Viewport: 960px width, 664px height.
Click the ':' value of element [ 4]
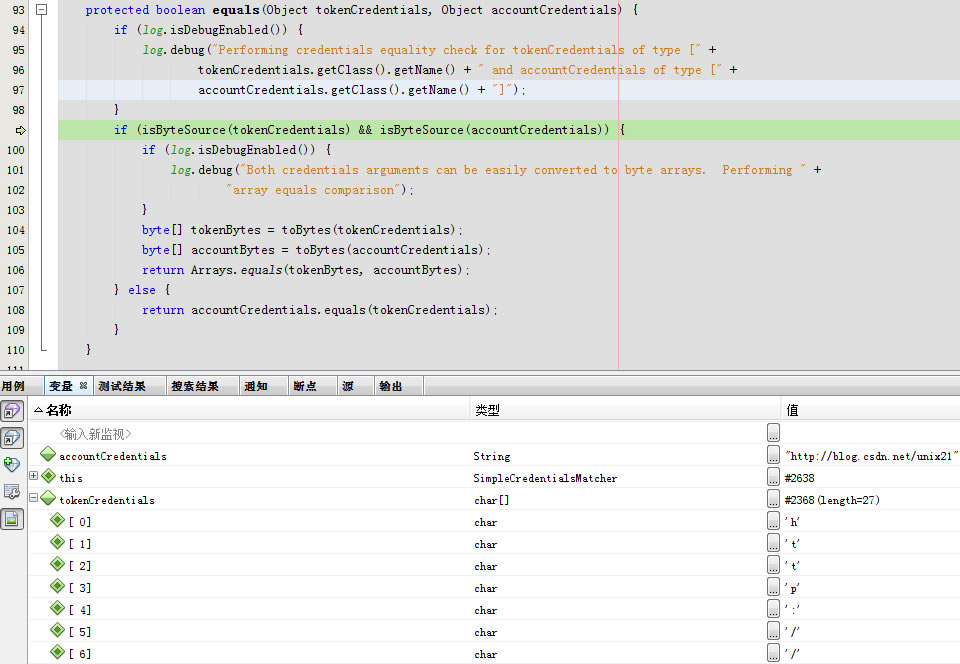click(x=792, y=611)
